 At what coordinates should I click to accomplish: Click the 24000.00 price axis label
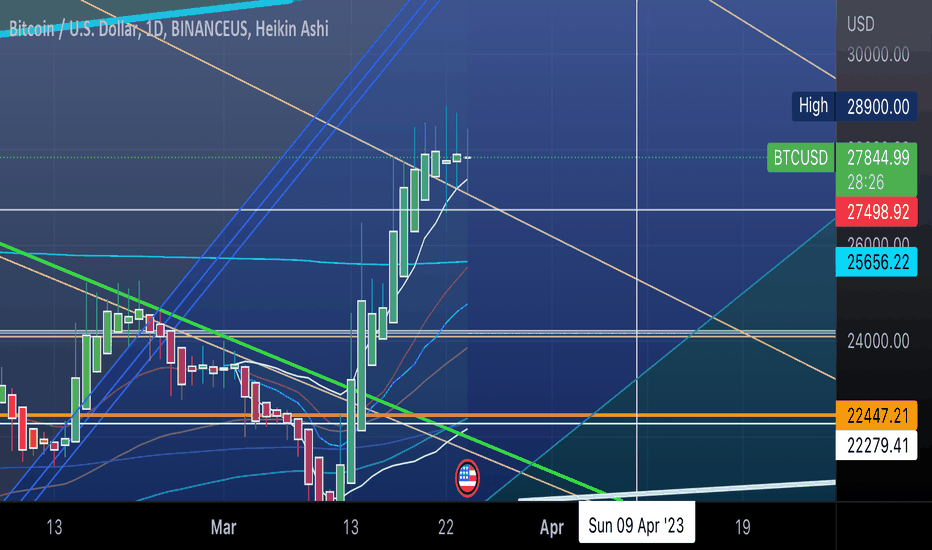[x=878, y=341]
